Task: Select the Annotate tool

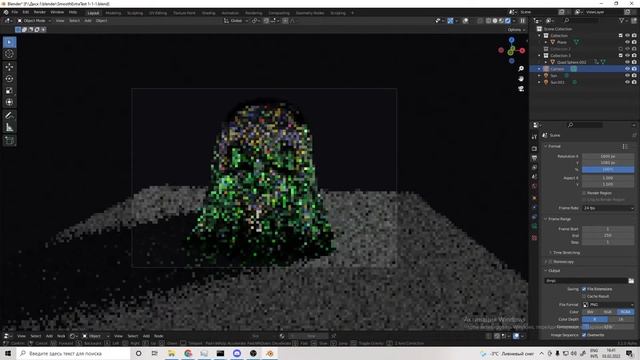Action: pos(9,116)
